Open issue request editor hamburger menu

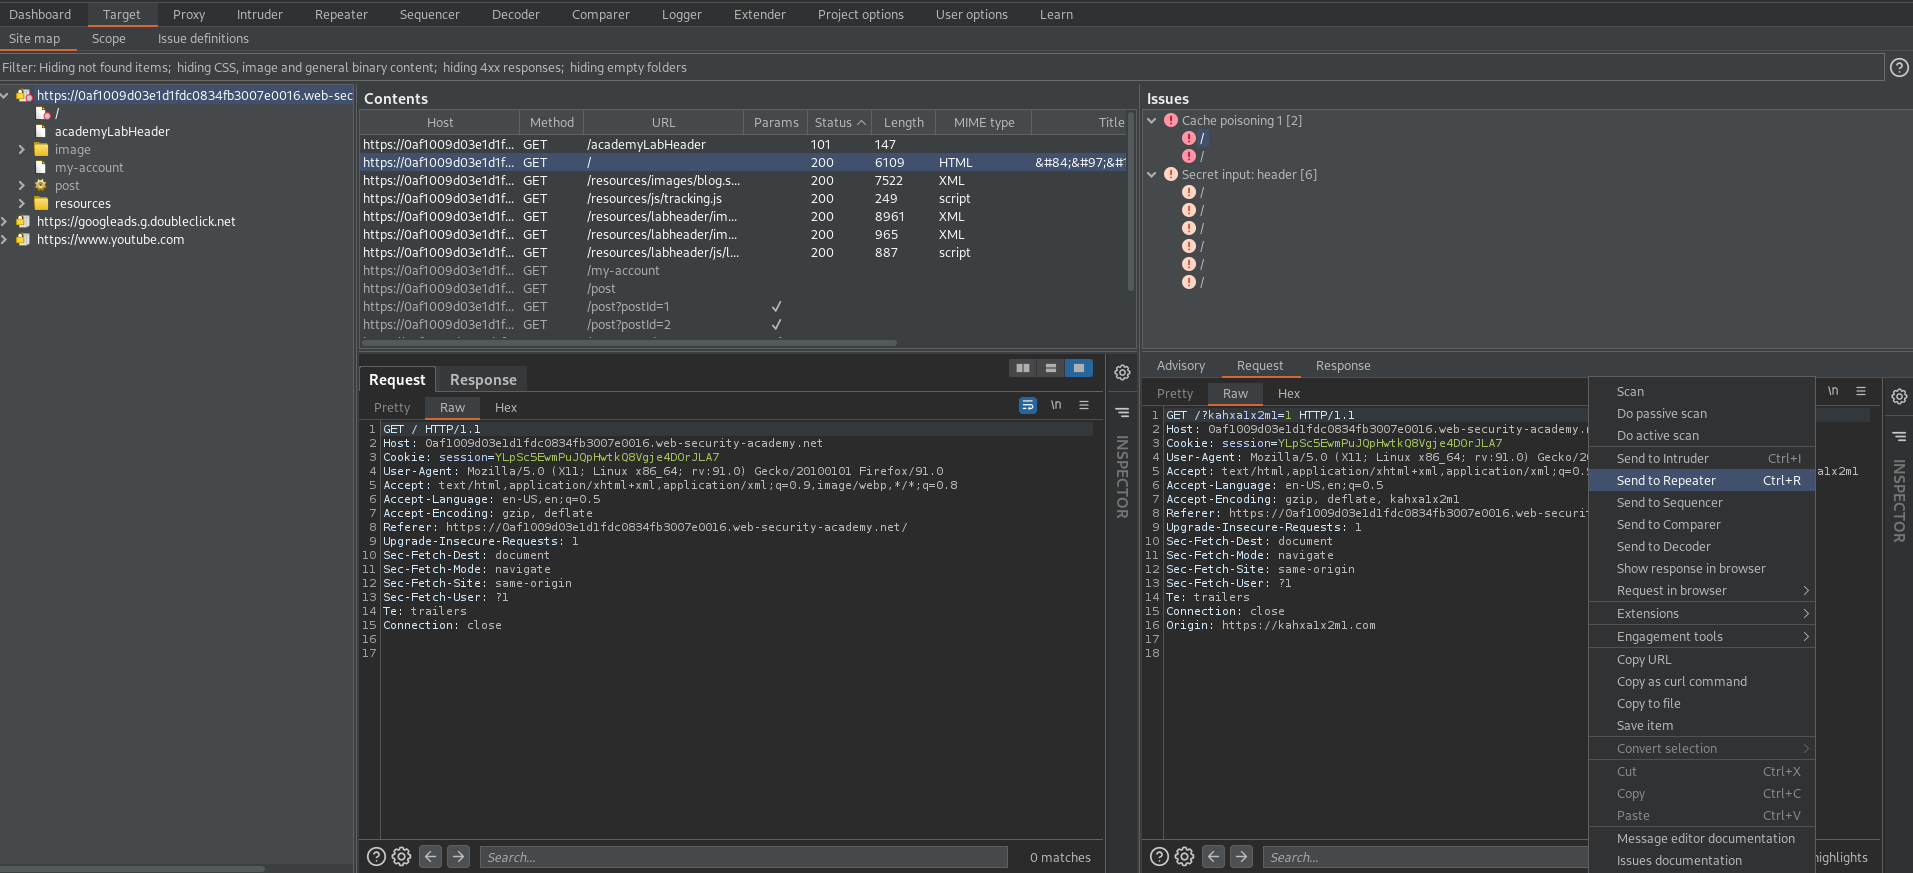[x=1861, y=391]
